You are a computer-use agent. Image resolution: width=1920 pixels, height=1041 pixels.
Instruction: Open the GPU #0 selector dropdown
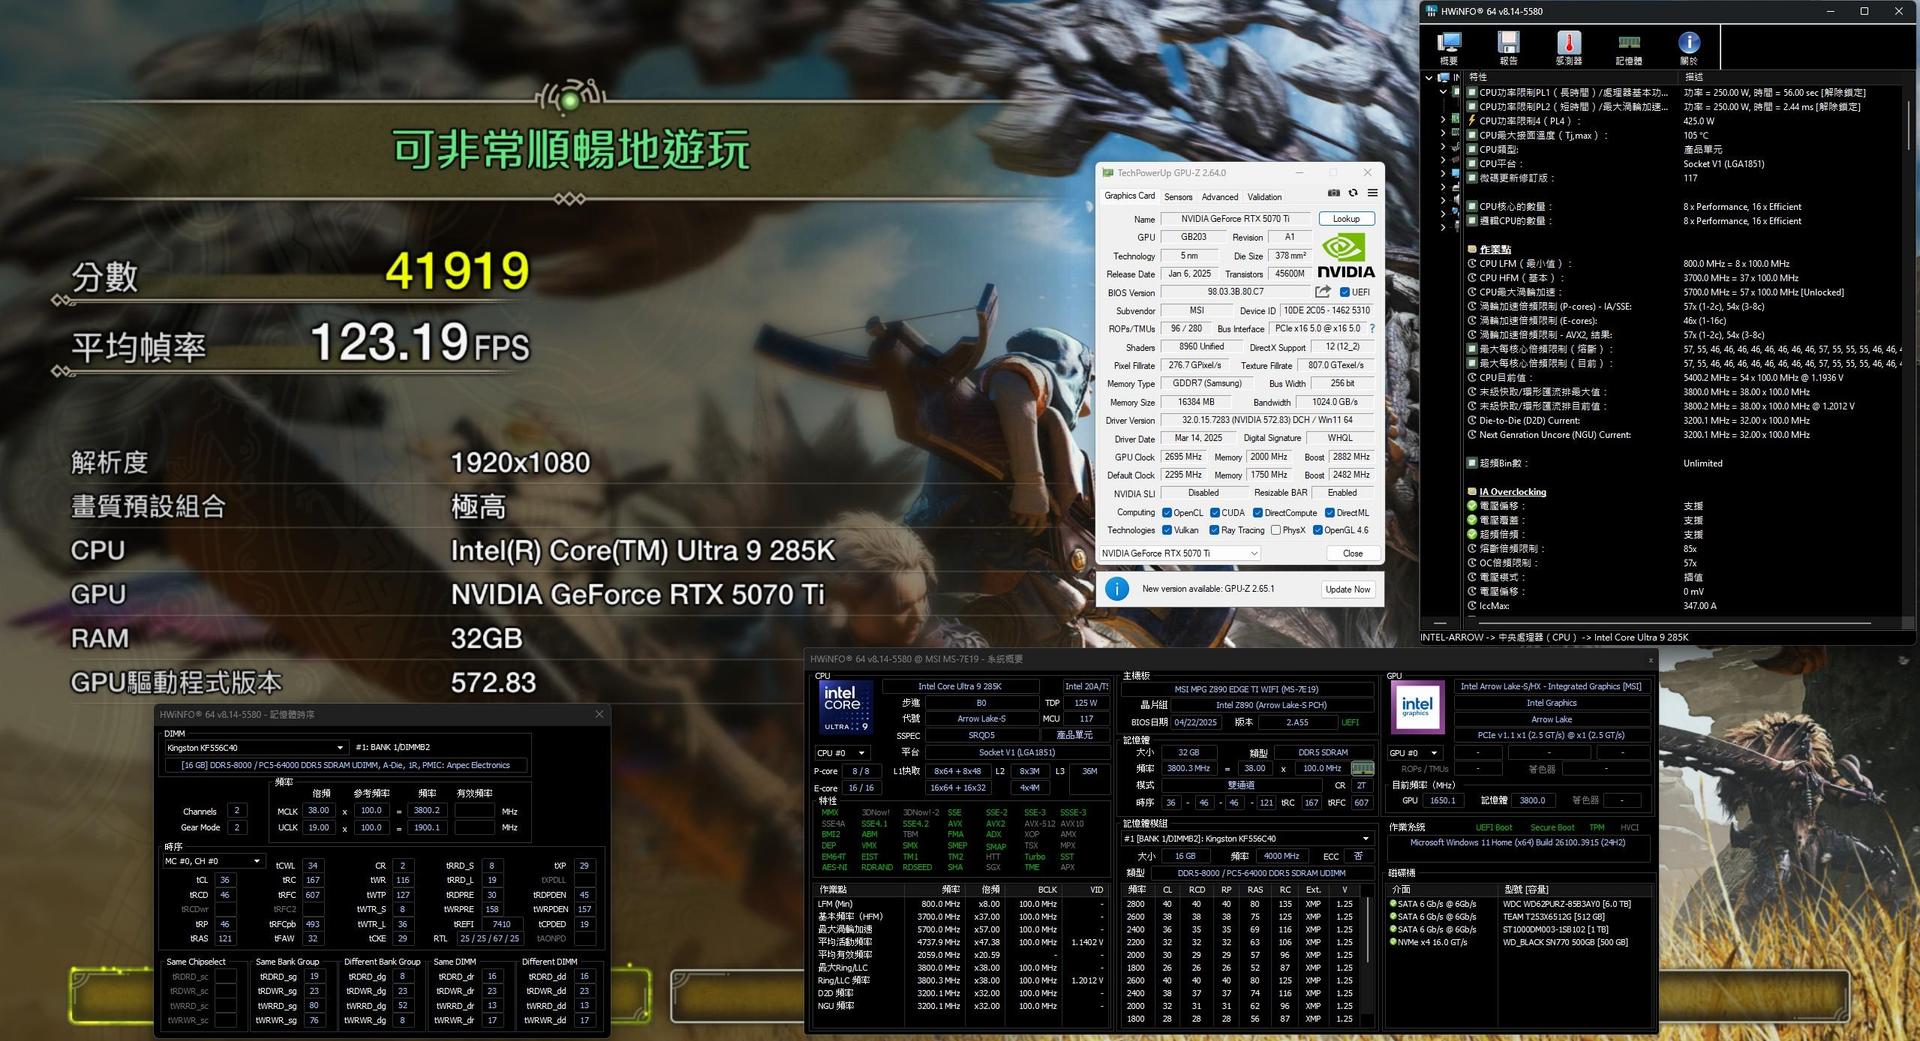point(1414,753)
